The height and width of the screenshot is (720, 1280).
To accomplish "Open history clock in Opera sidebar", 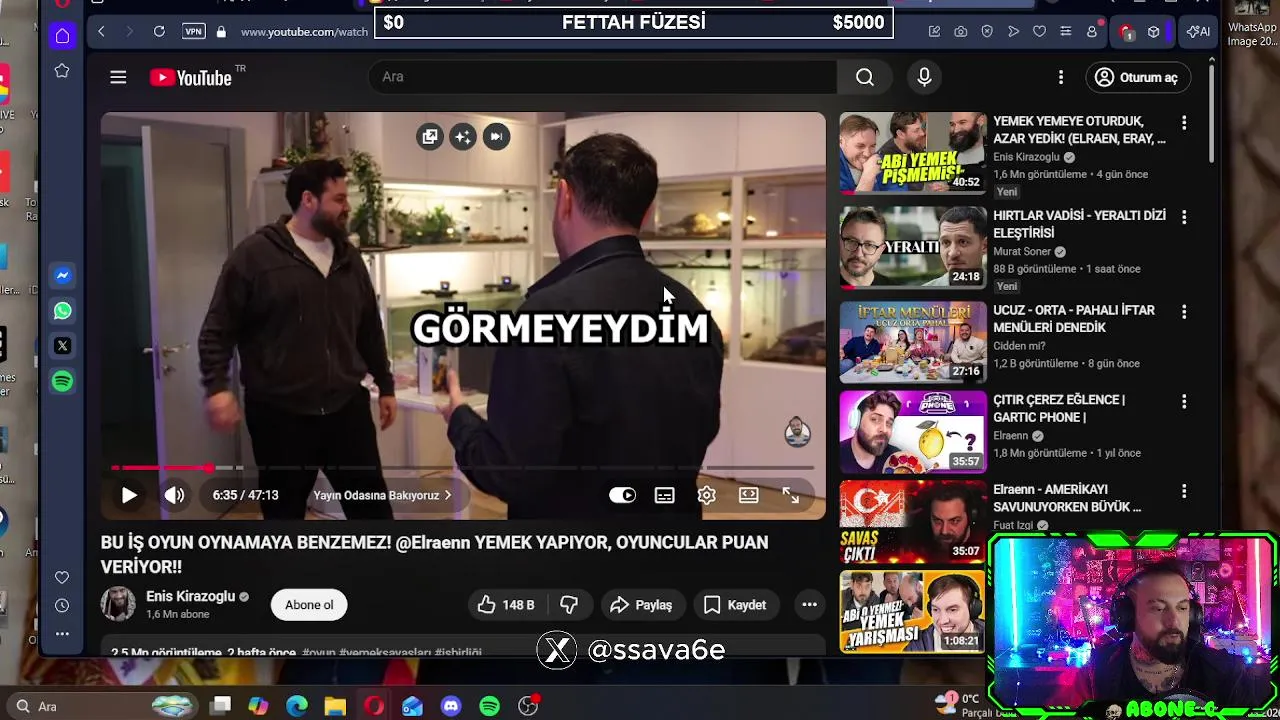I will (62, 605).
